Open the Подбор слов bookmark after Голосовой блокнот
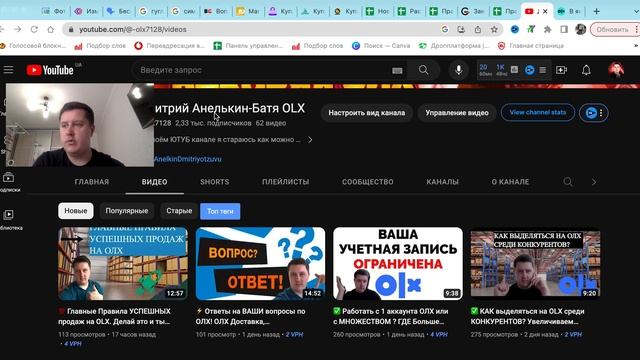The height and width of the screenshot is (360, 640). (100, 46)
